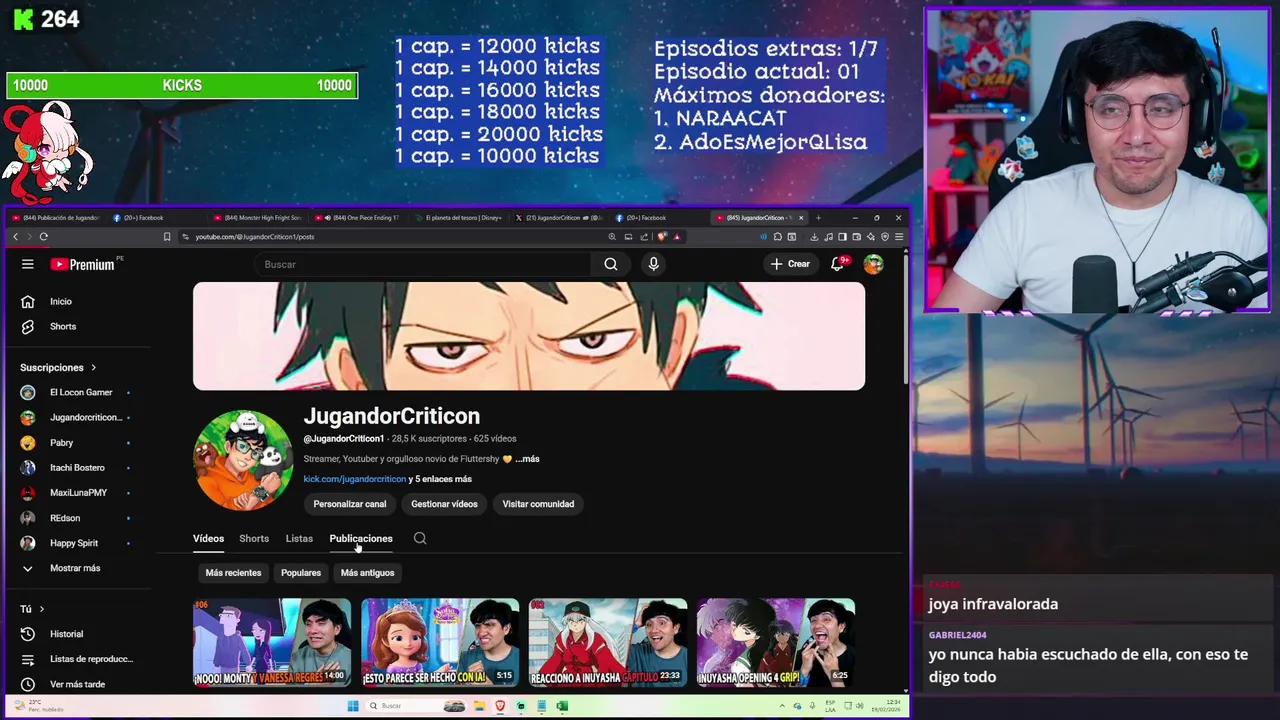Open the YouTube hamburger guide menu

[x=28, y=264]
